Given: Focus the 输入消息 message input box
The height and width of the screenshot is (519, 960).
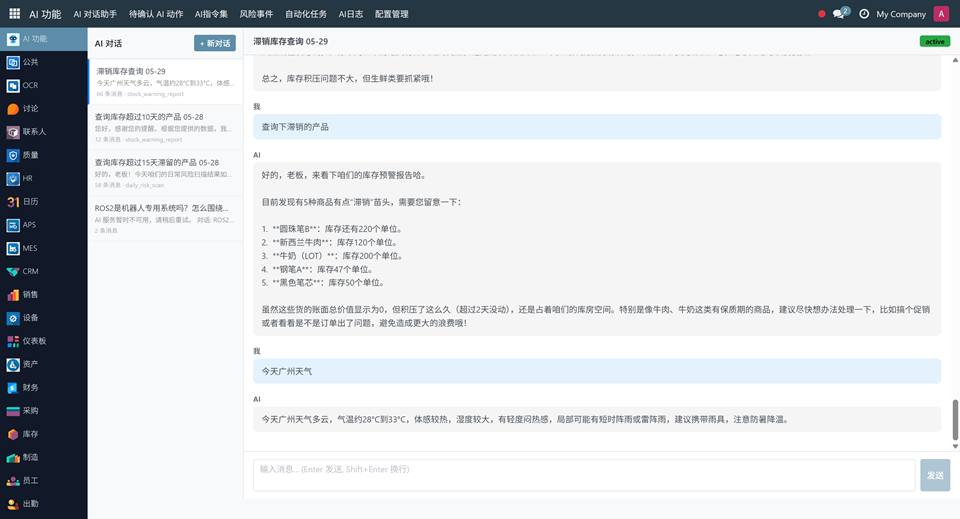Looking at the screenshot, I should pyautogui.click(x=584, y=475).
